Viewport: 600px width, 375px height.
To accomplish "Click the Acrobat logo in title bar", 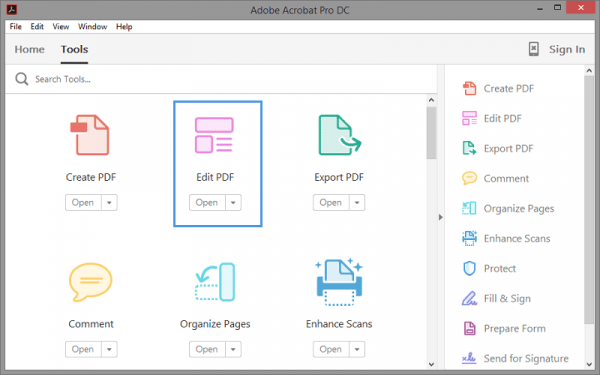I will pyautogui.click(x=12, y=9).
